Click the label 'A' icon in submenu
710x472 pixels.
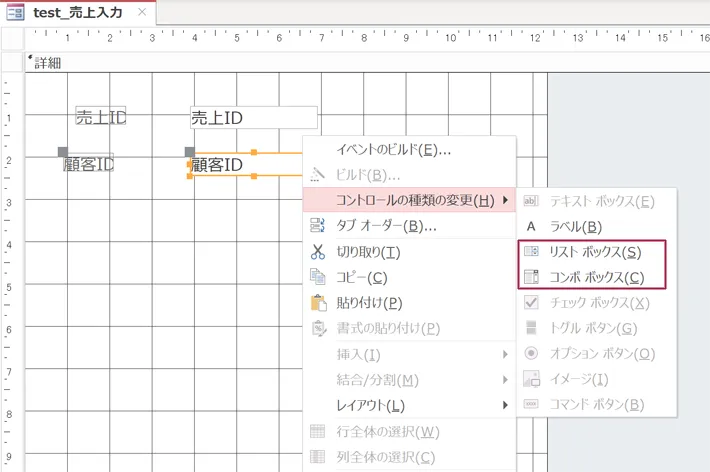coord(532,227)
